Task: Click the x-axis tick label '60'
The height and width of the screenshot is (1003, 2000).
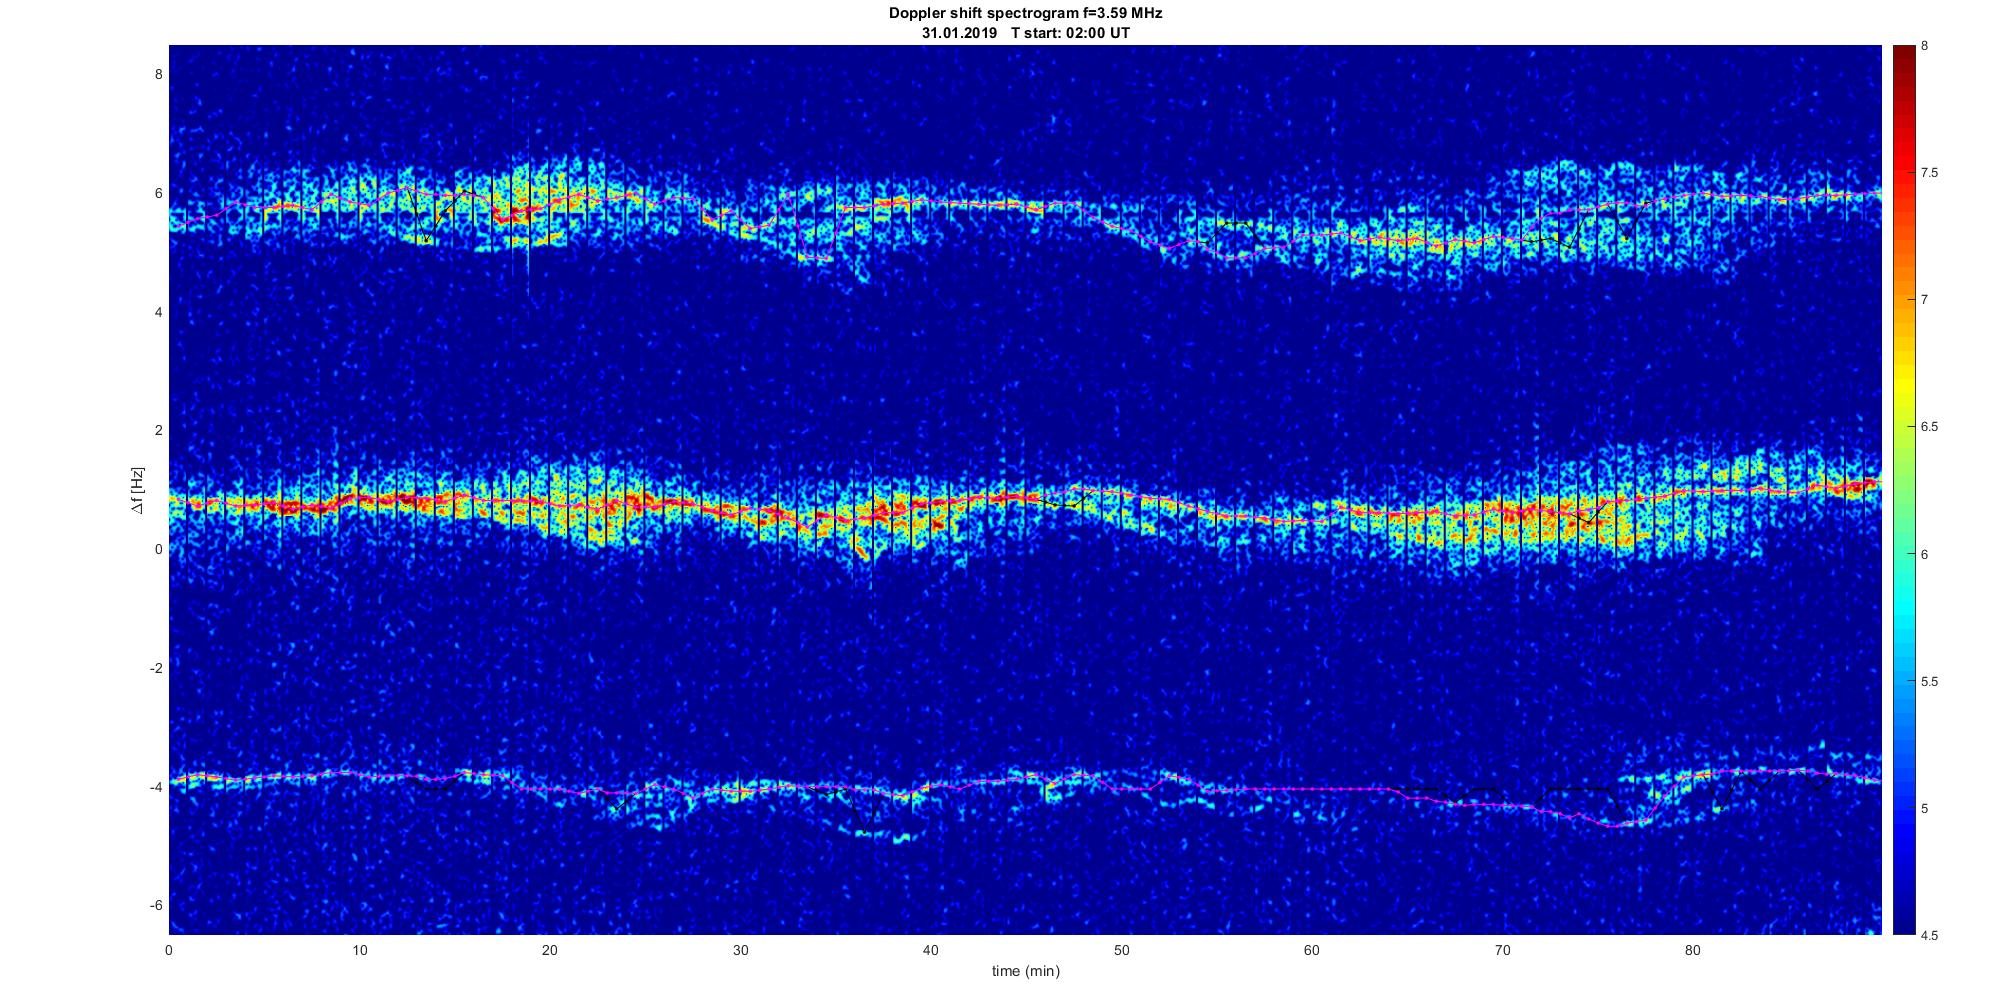Action: click(1311, 950)
